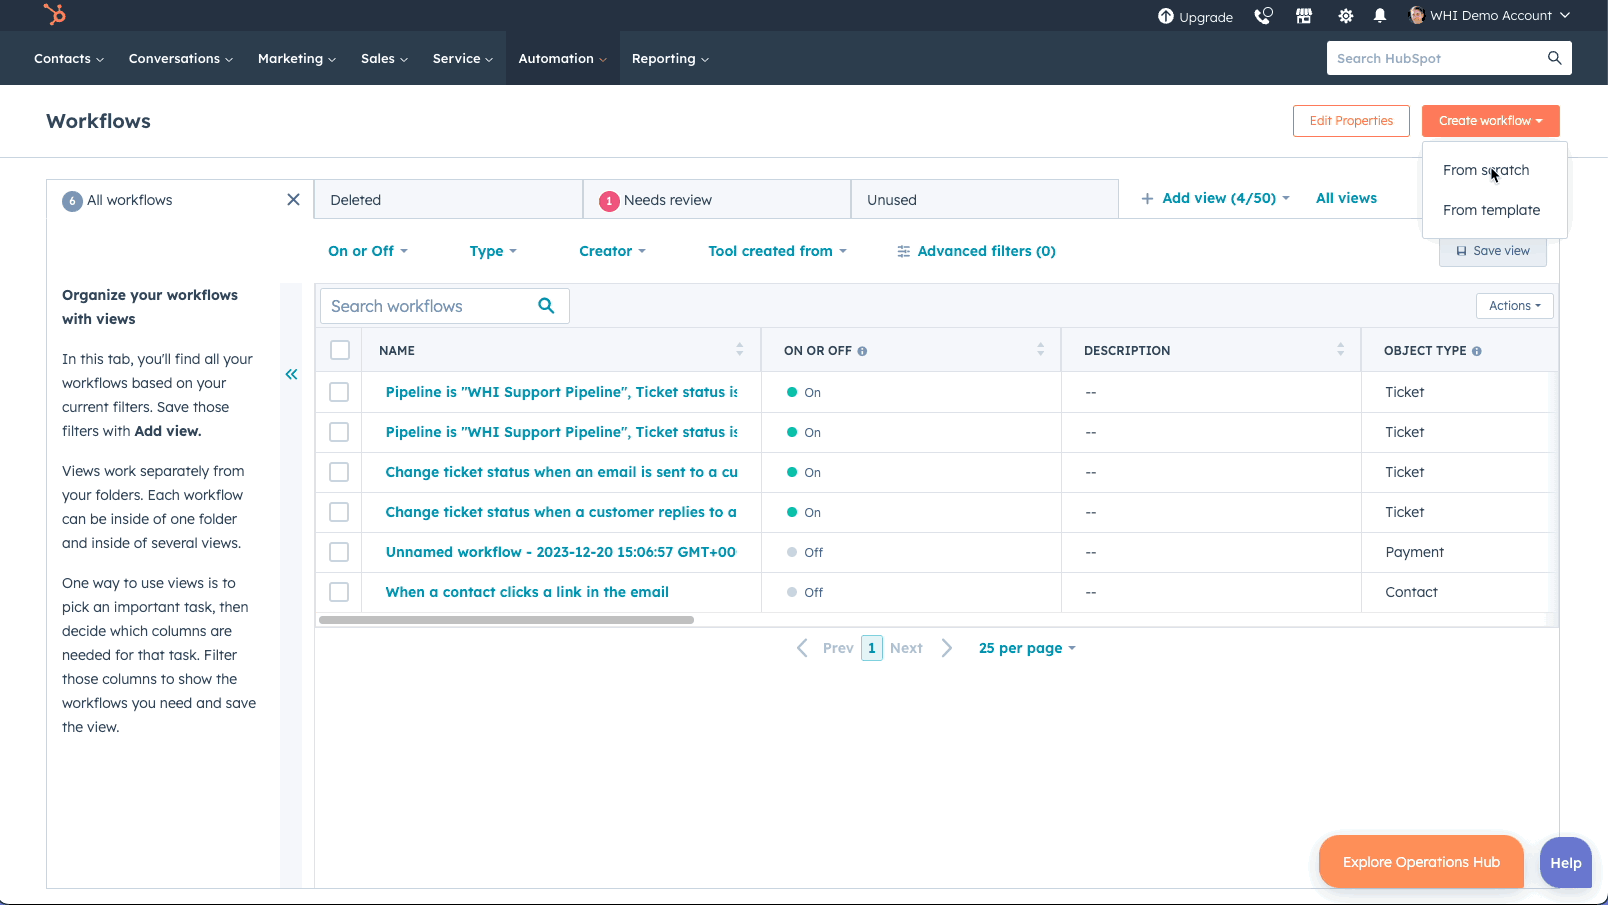This screenshot has width=1608, height=905.
Task: Open the Help widget
Action: click(x=1565, y=862)
